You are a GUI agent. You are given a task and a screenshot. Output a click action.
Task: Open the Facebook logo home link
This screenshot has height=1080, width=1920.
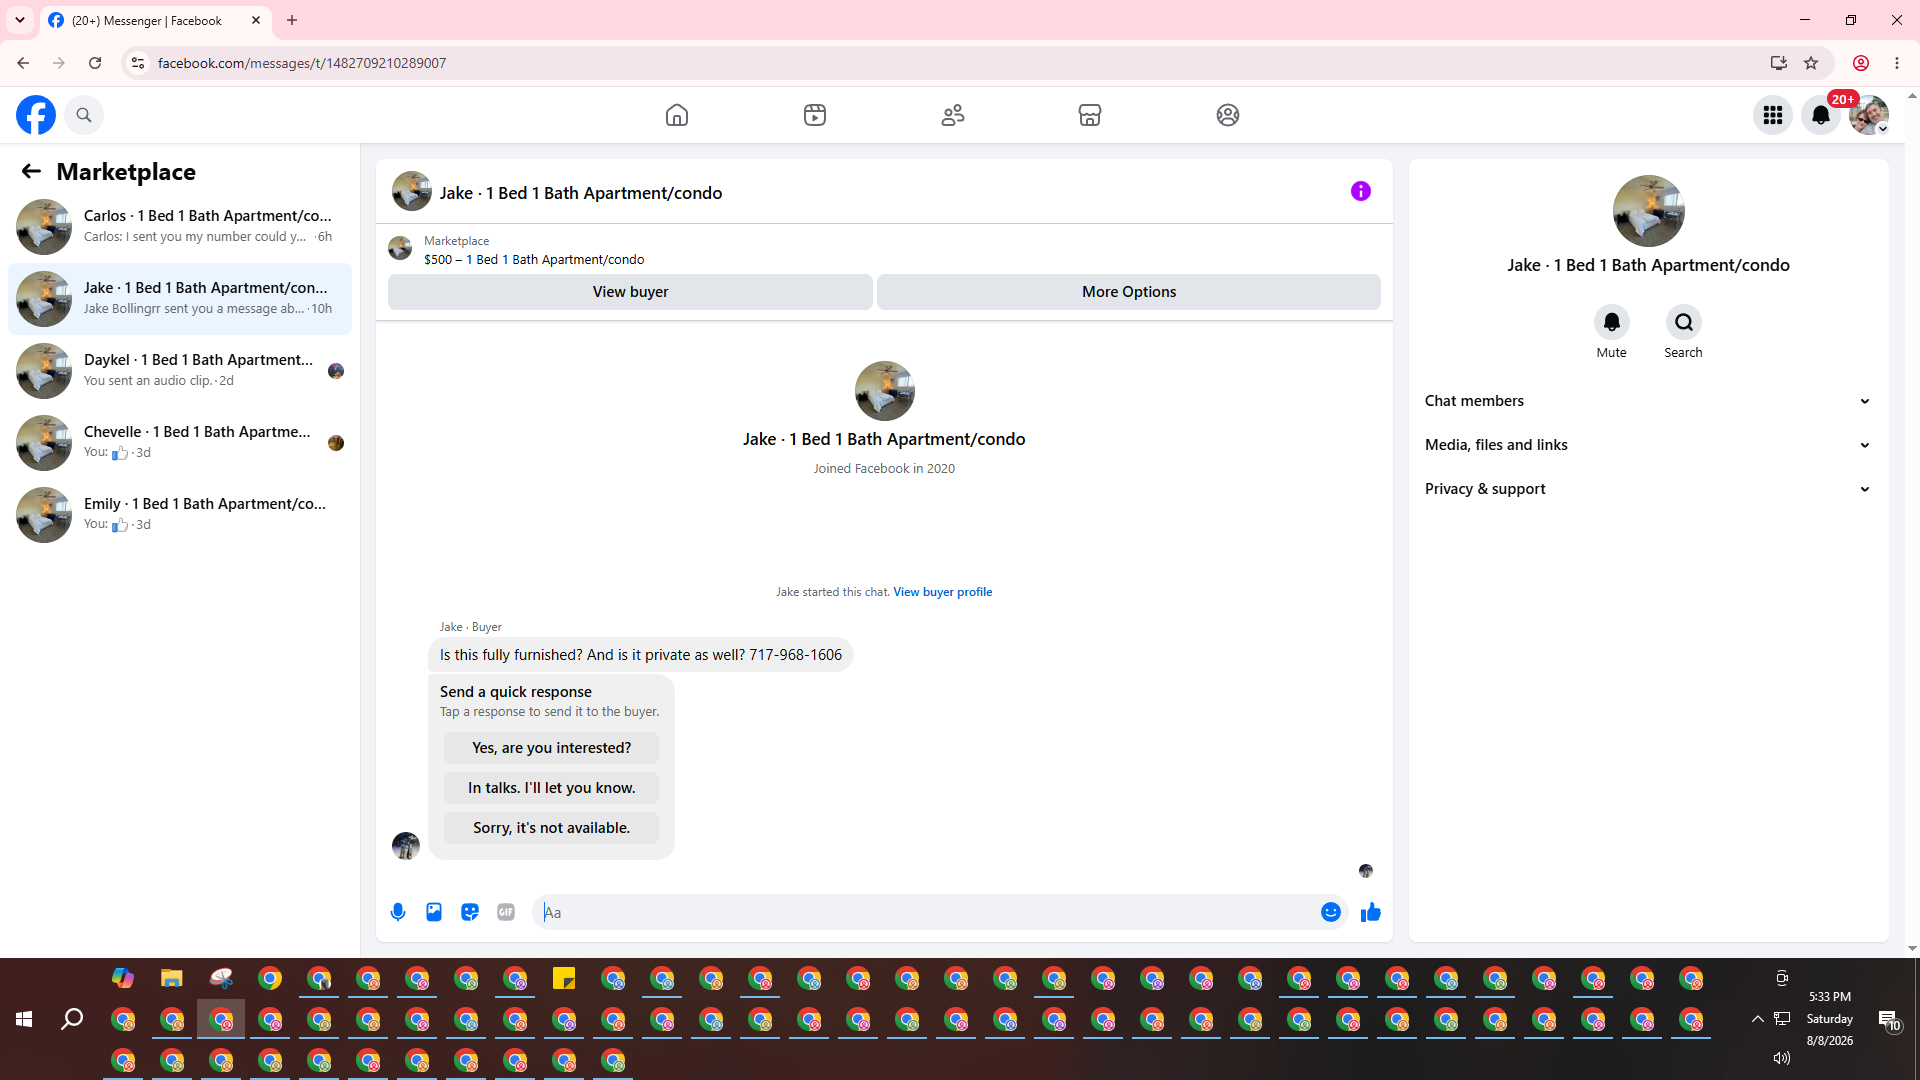click(x=36, y=115)
